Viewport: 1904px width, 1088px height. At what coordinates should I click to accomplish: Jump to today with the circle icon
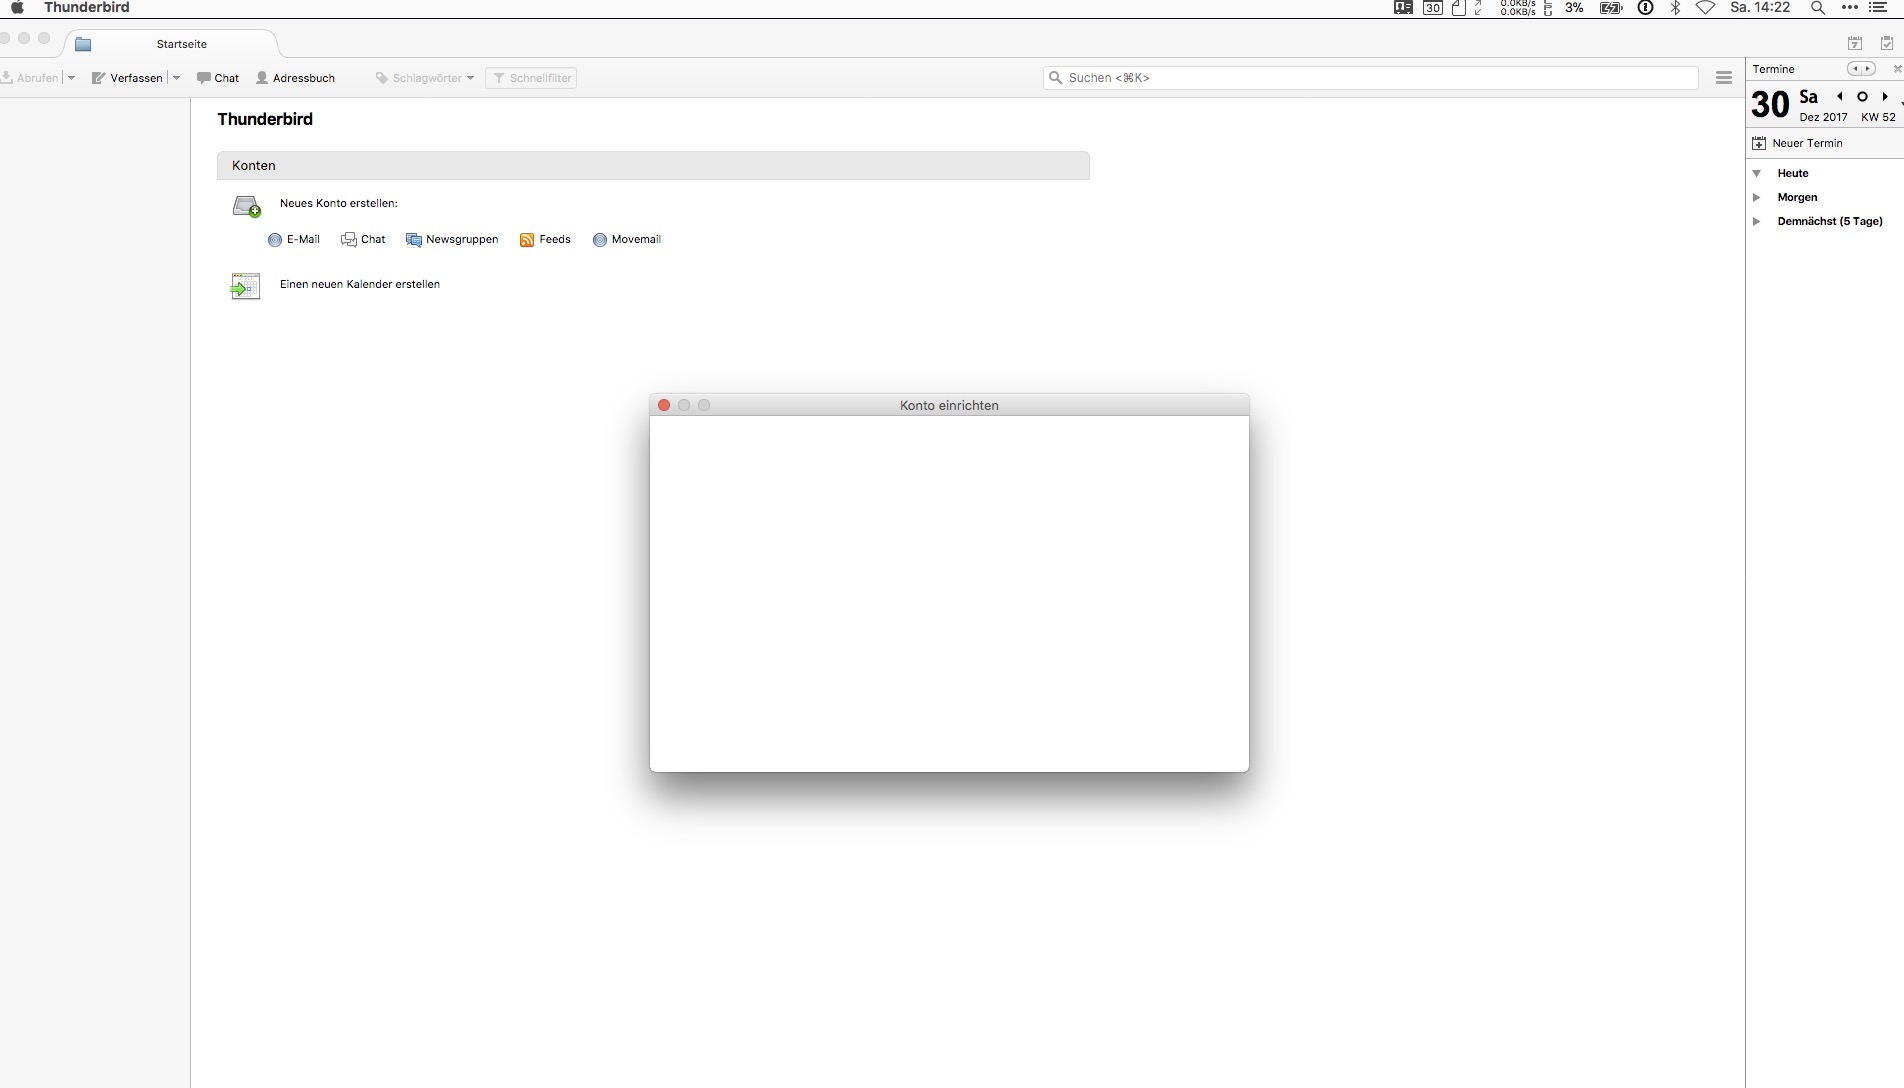point(1862,97)
